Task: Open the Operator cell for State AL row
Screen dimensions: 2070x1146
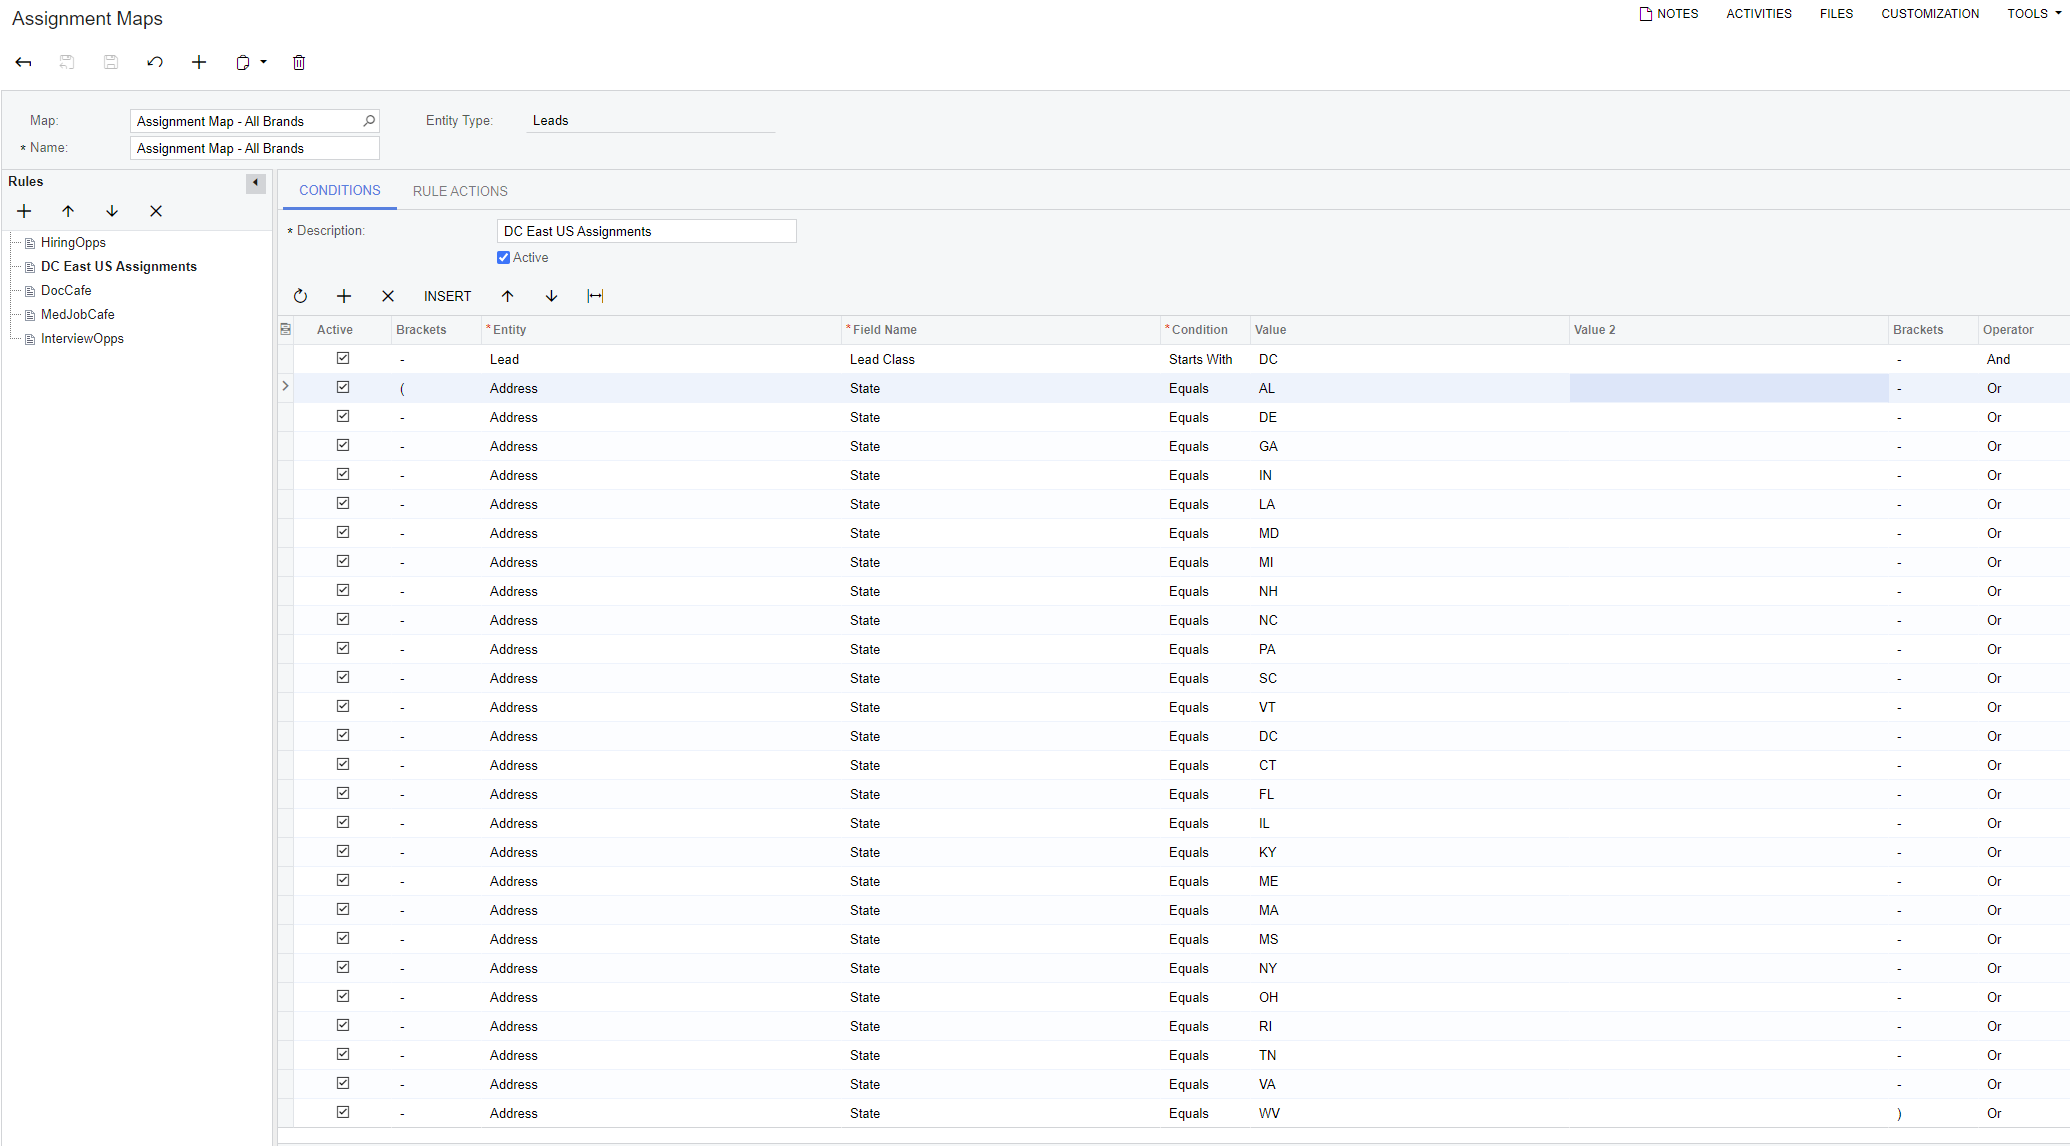Action: (2024, 388)
